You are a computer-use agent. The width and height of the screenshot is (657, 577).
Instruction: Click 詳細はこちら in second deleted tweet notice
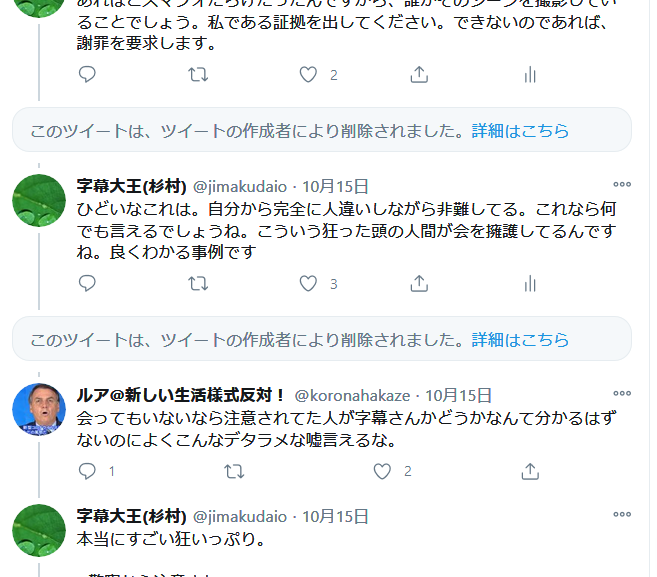coord(520,340)
